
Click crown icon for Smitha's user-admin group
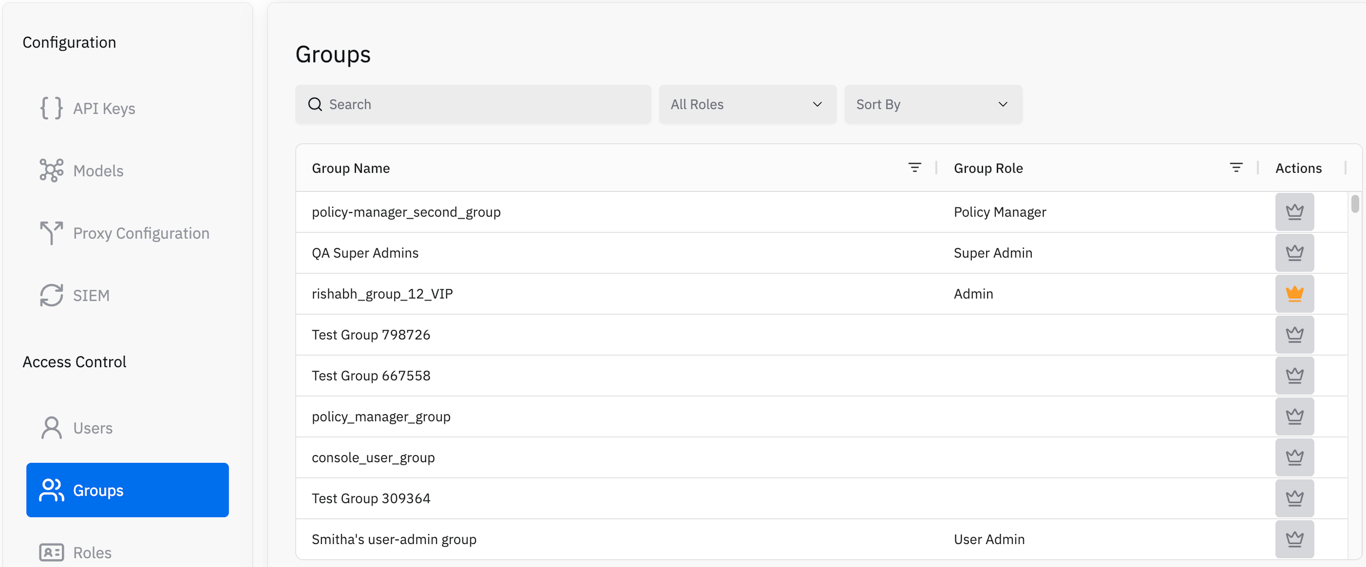[1294, 539]
